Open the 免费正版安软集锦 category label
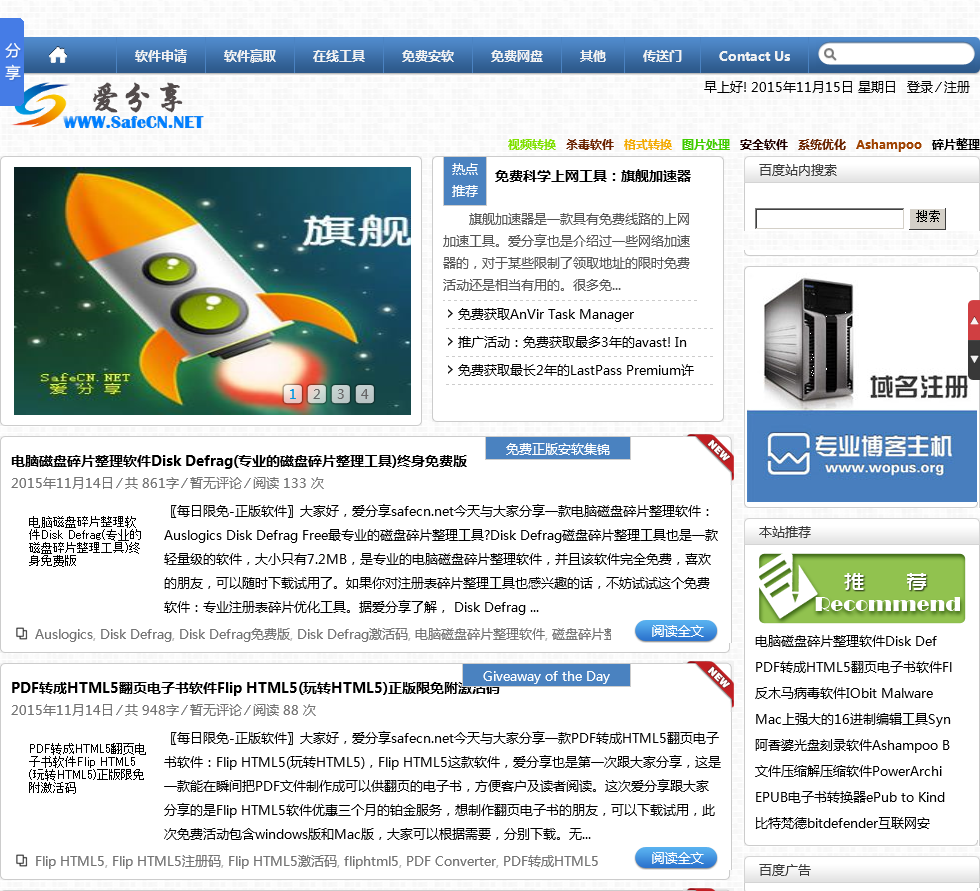The width and height of the screenshot is (980, 891). click(558, 449)
